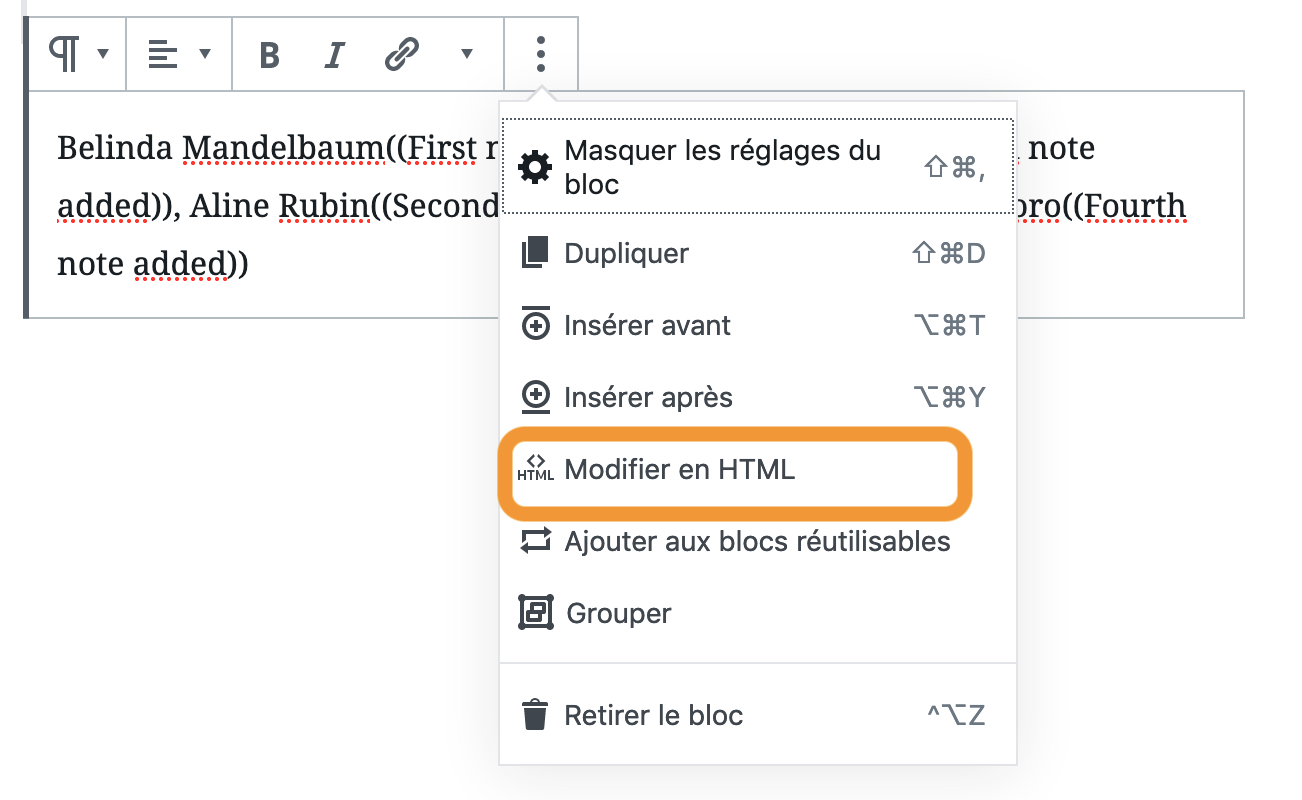The width and height of the screenshot is (1302, 800).
Task: Expand the alignment options dropdown arrow
Action: [205, 54]
